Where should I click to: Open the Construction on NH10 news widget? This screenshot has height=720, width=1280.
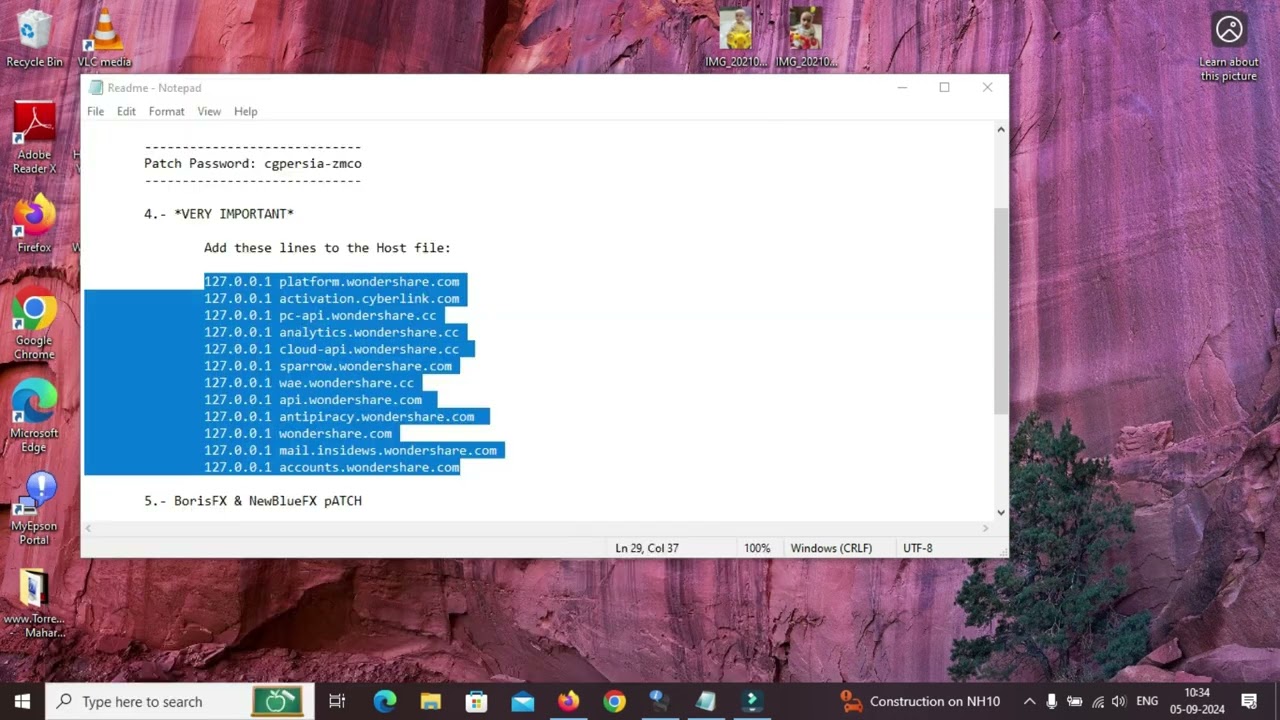pos(920,701)
